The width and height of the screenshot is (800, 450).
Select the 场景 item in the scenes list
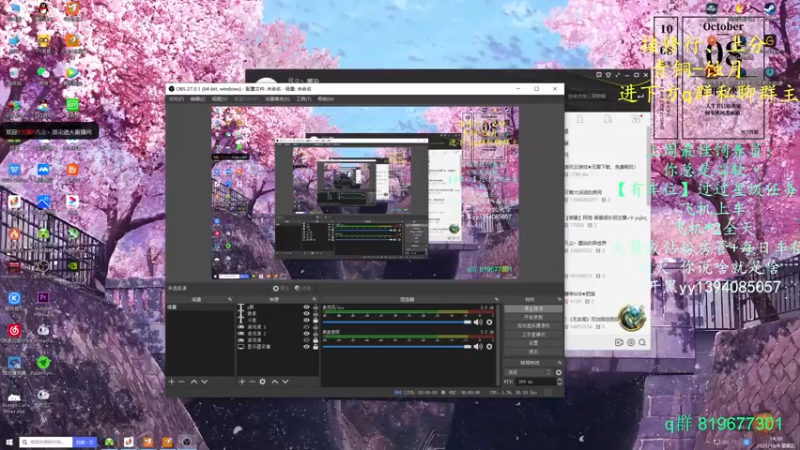coord(201,307)
